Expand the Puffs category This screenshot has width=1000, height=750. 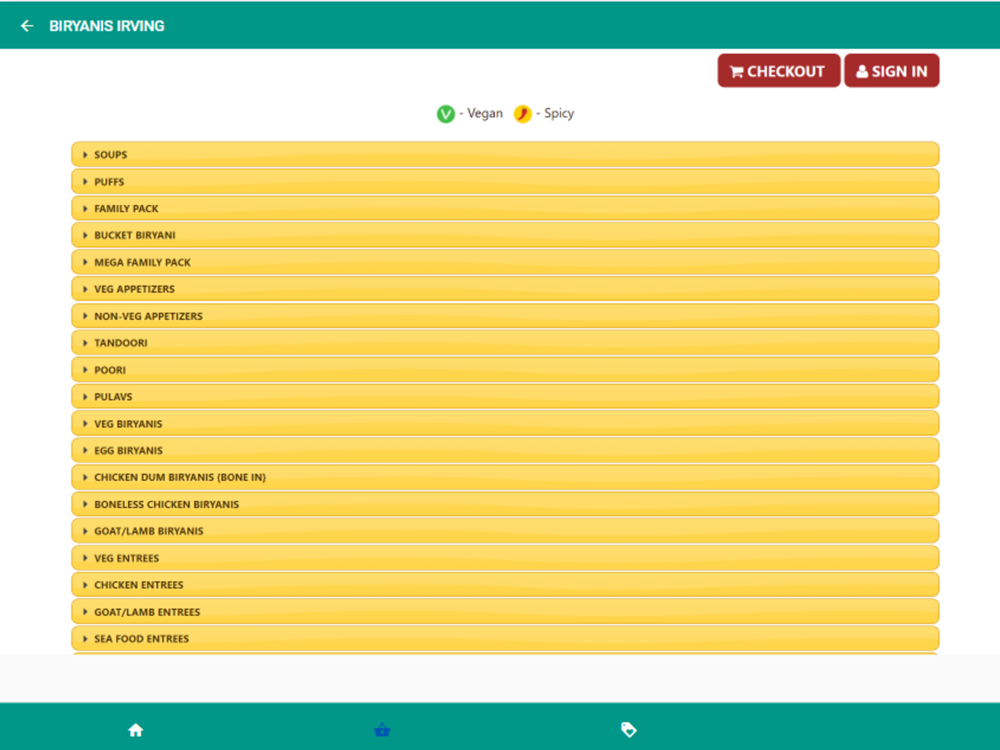(x=505, y=182)
